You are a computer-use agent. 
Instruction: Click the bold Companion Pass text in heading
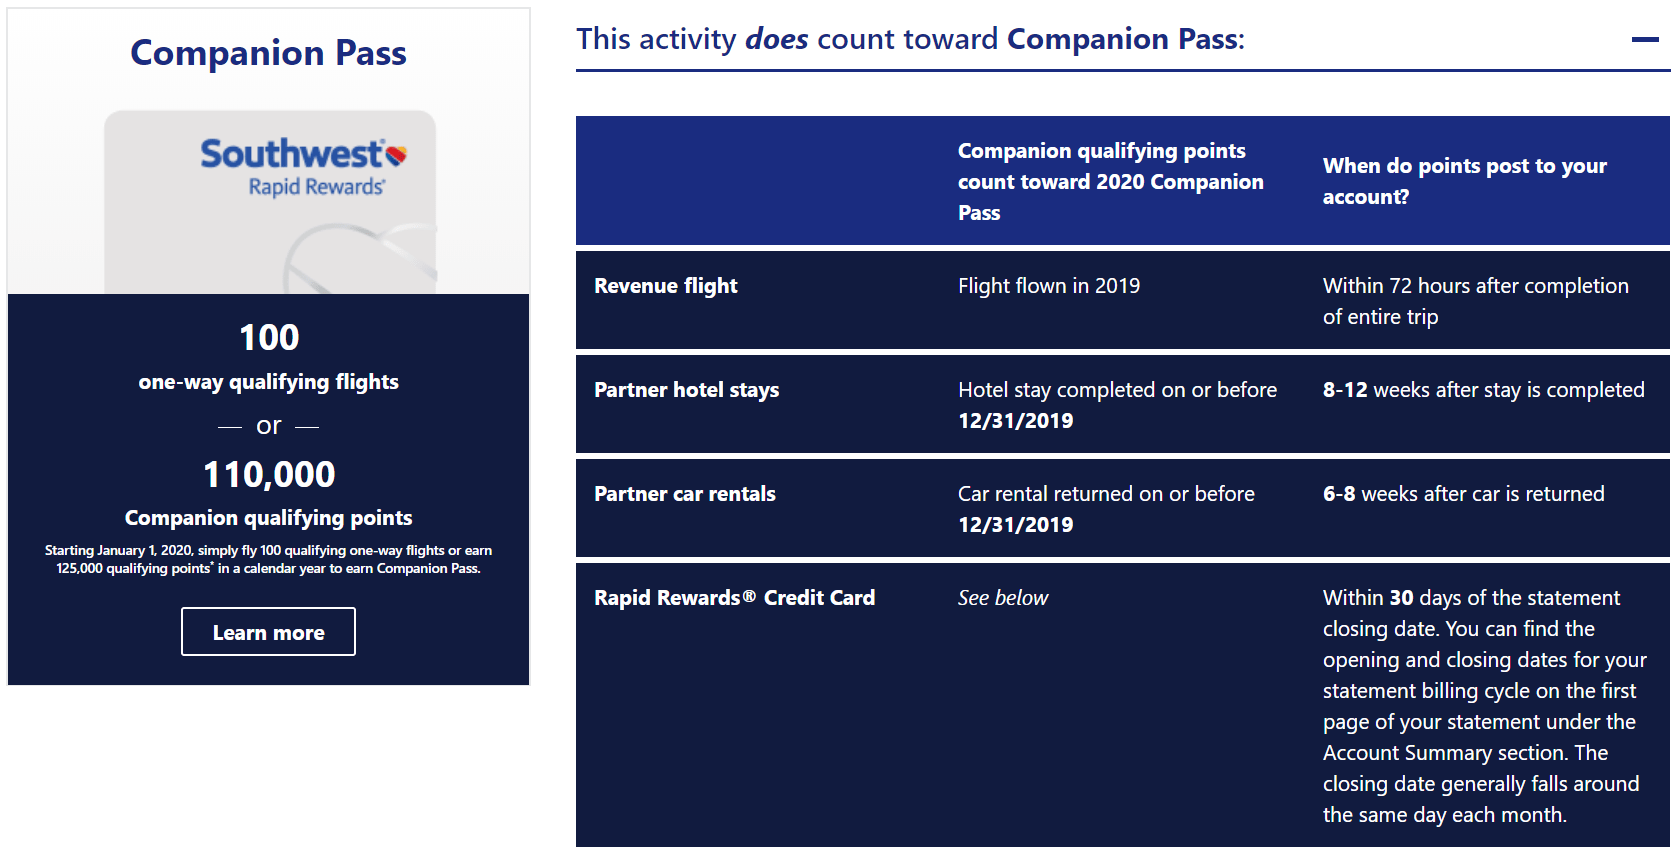1122,38
